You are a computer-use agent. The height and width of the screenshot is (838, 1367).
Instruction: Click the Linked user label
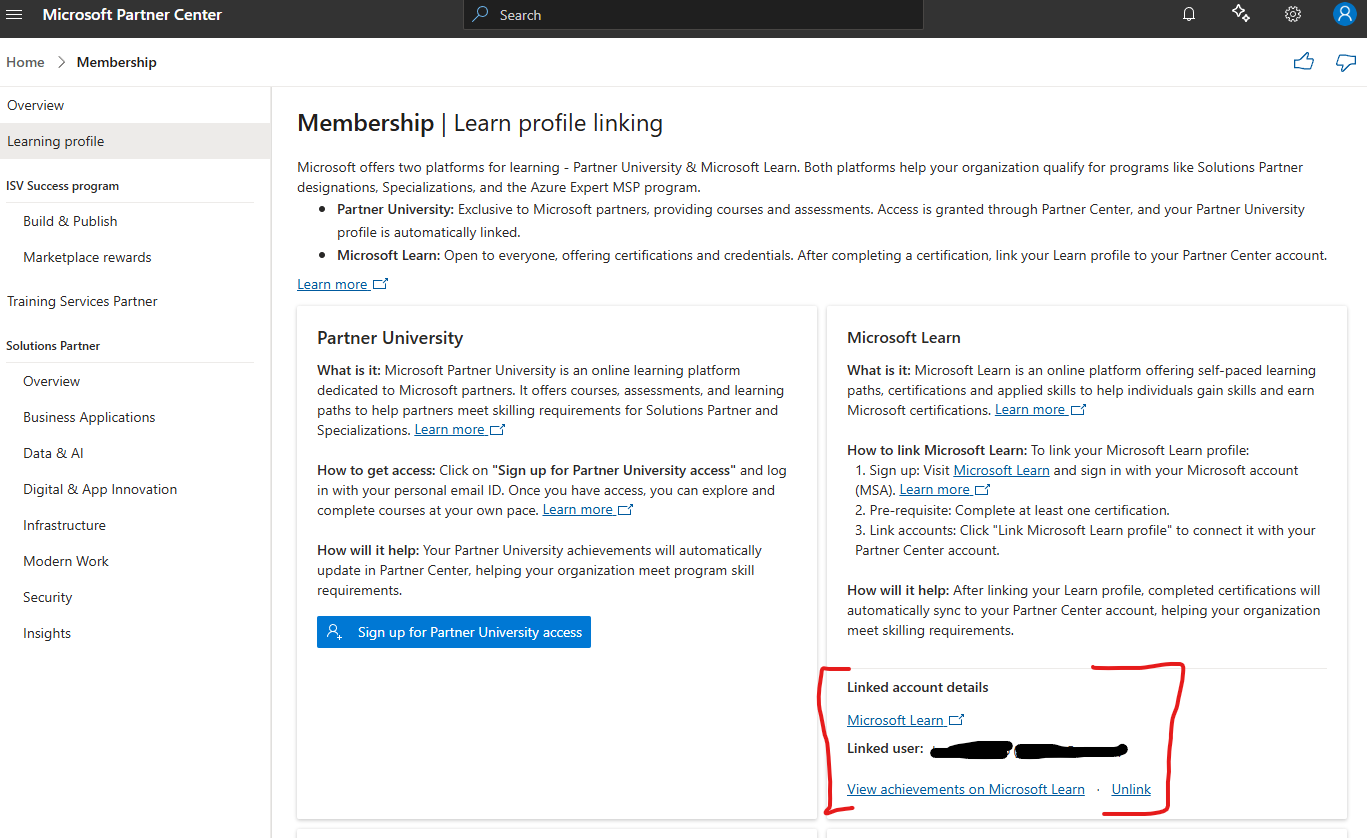click(885, 748)
